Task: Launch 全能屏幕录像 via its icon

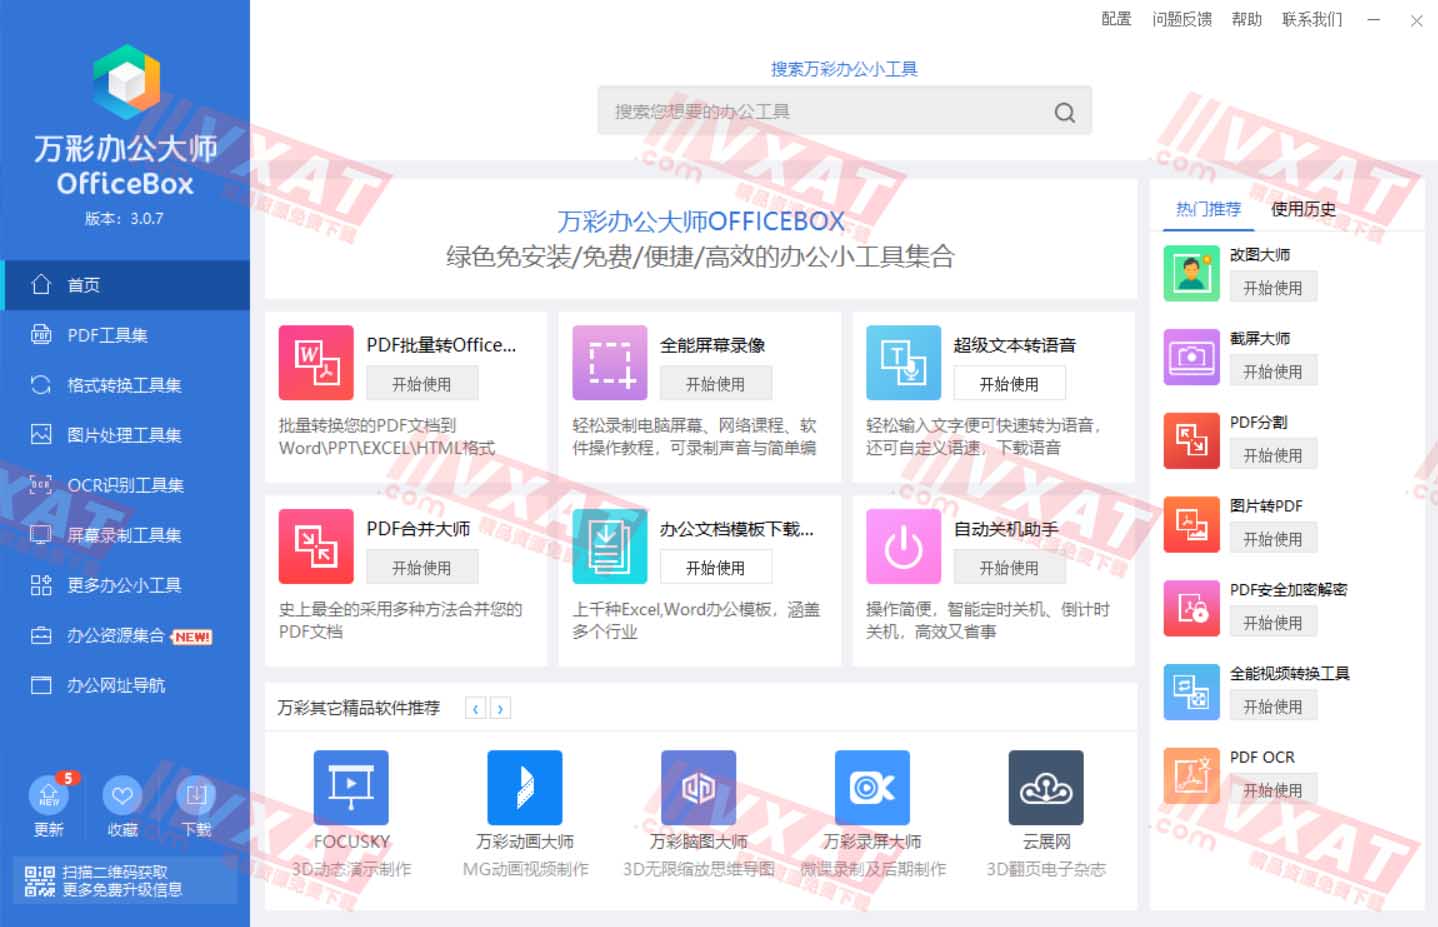Action: click(x=609, y=362)
